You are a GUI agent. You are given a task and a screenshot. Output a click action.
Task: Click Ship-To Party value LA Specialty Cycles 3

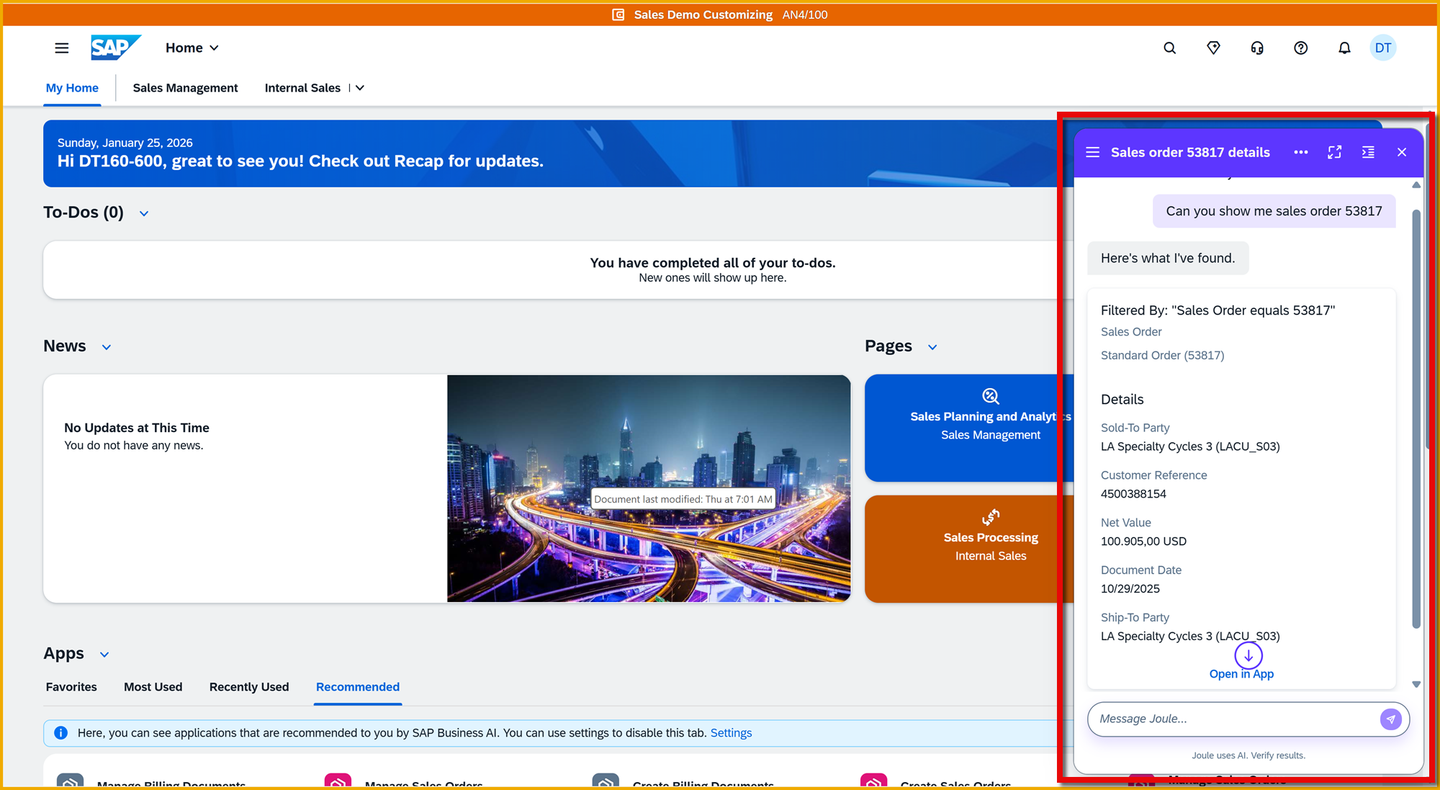click(x=1190, y=636)
